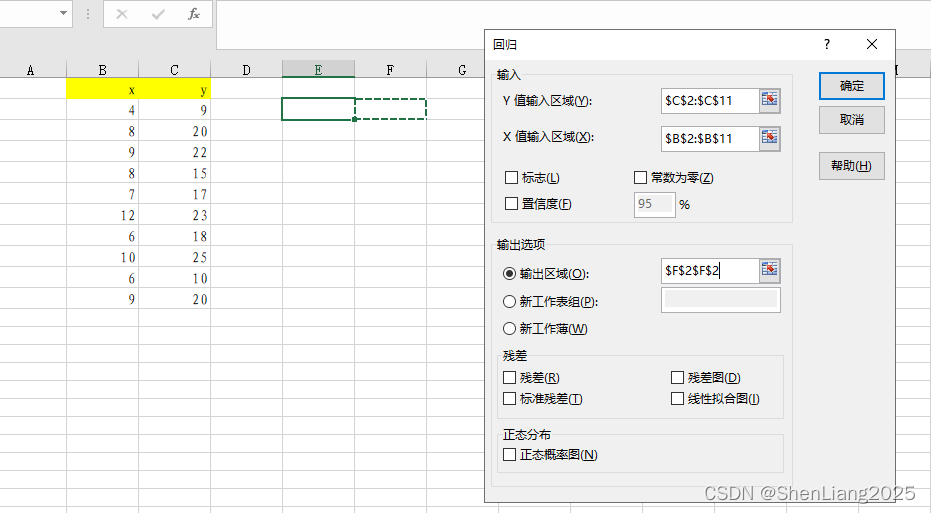931x513 pixels.
Task: Tick the 置信度(F) confidence level checkbox
Action: tap(511, 204)
